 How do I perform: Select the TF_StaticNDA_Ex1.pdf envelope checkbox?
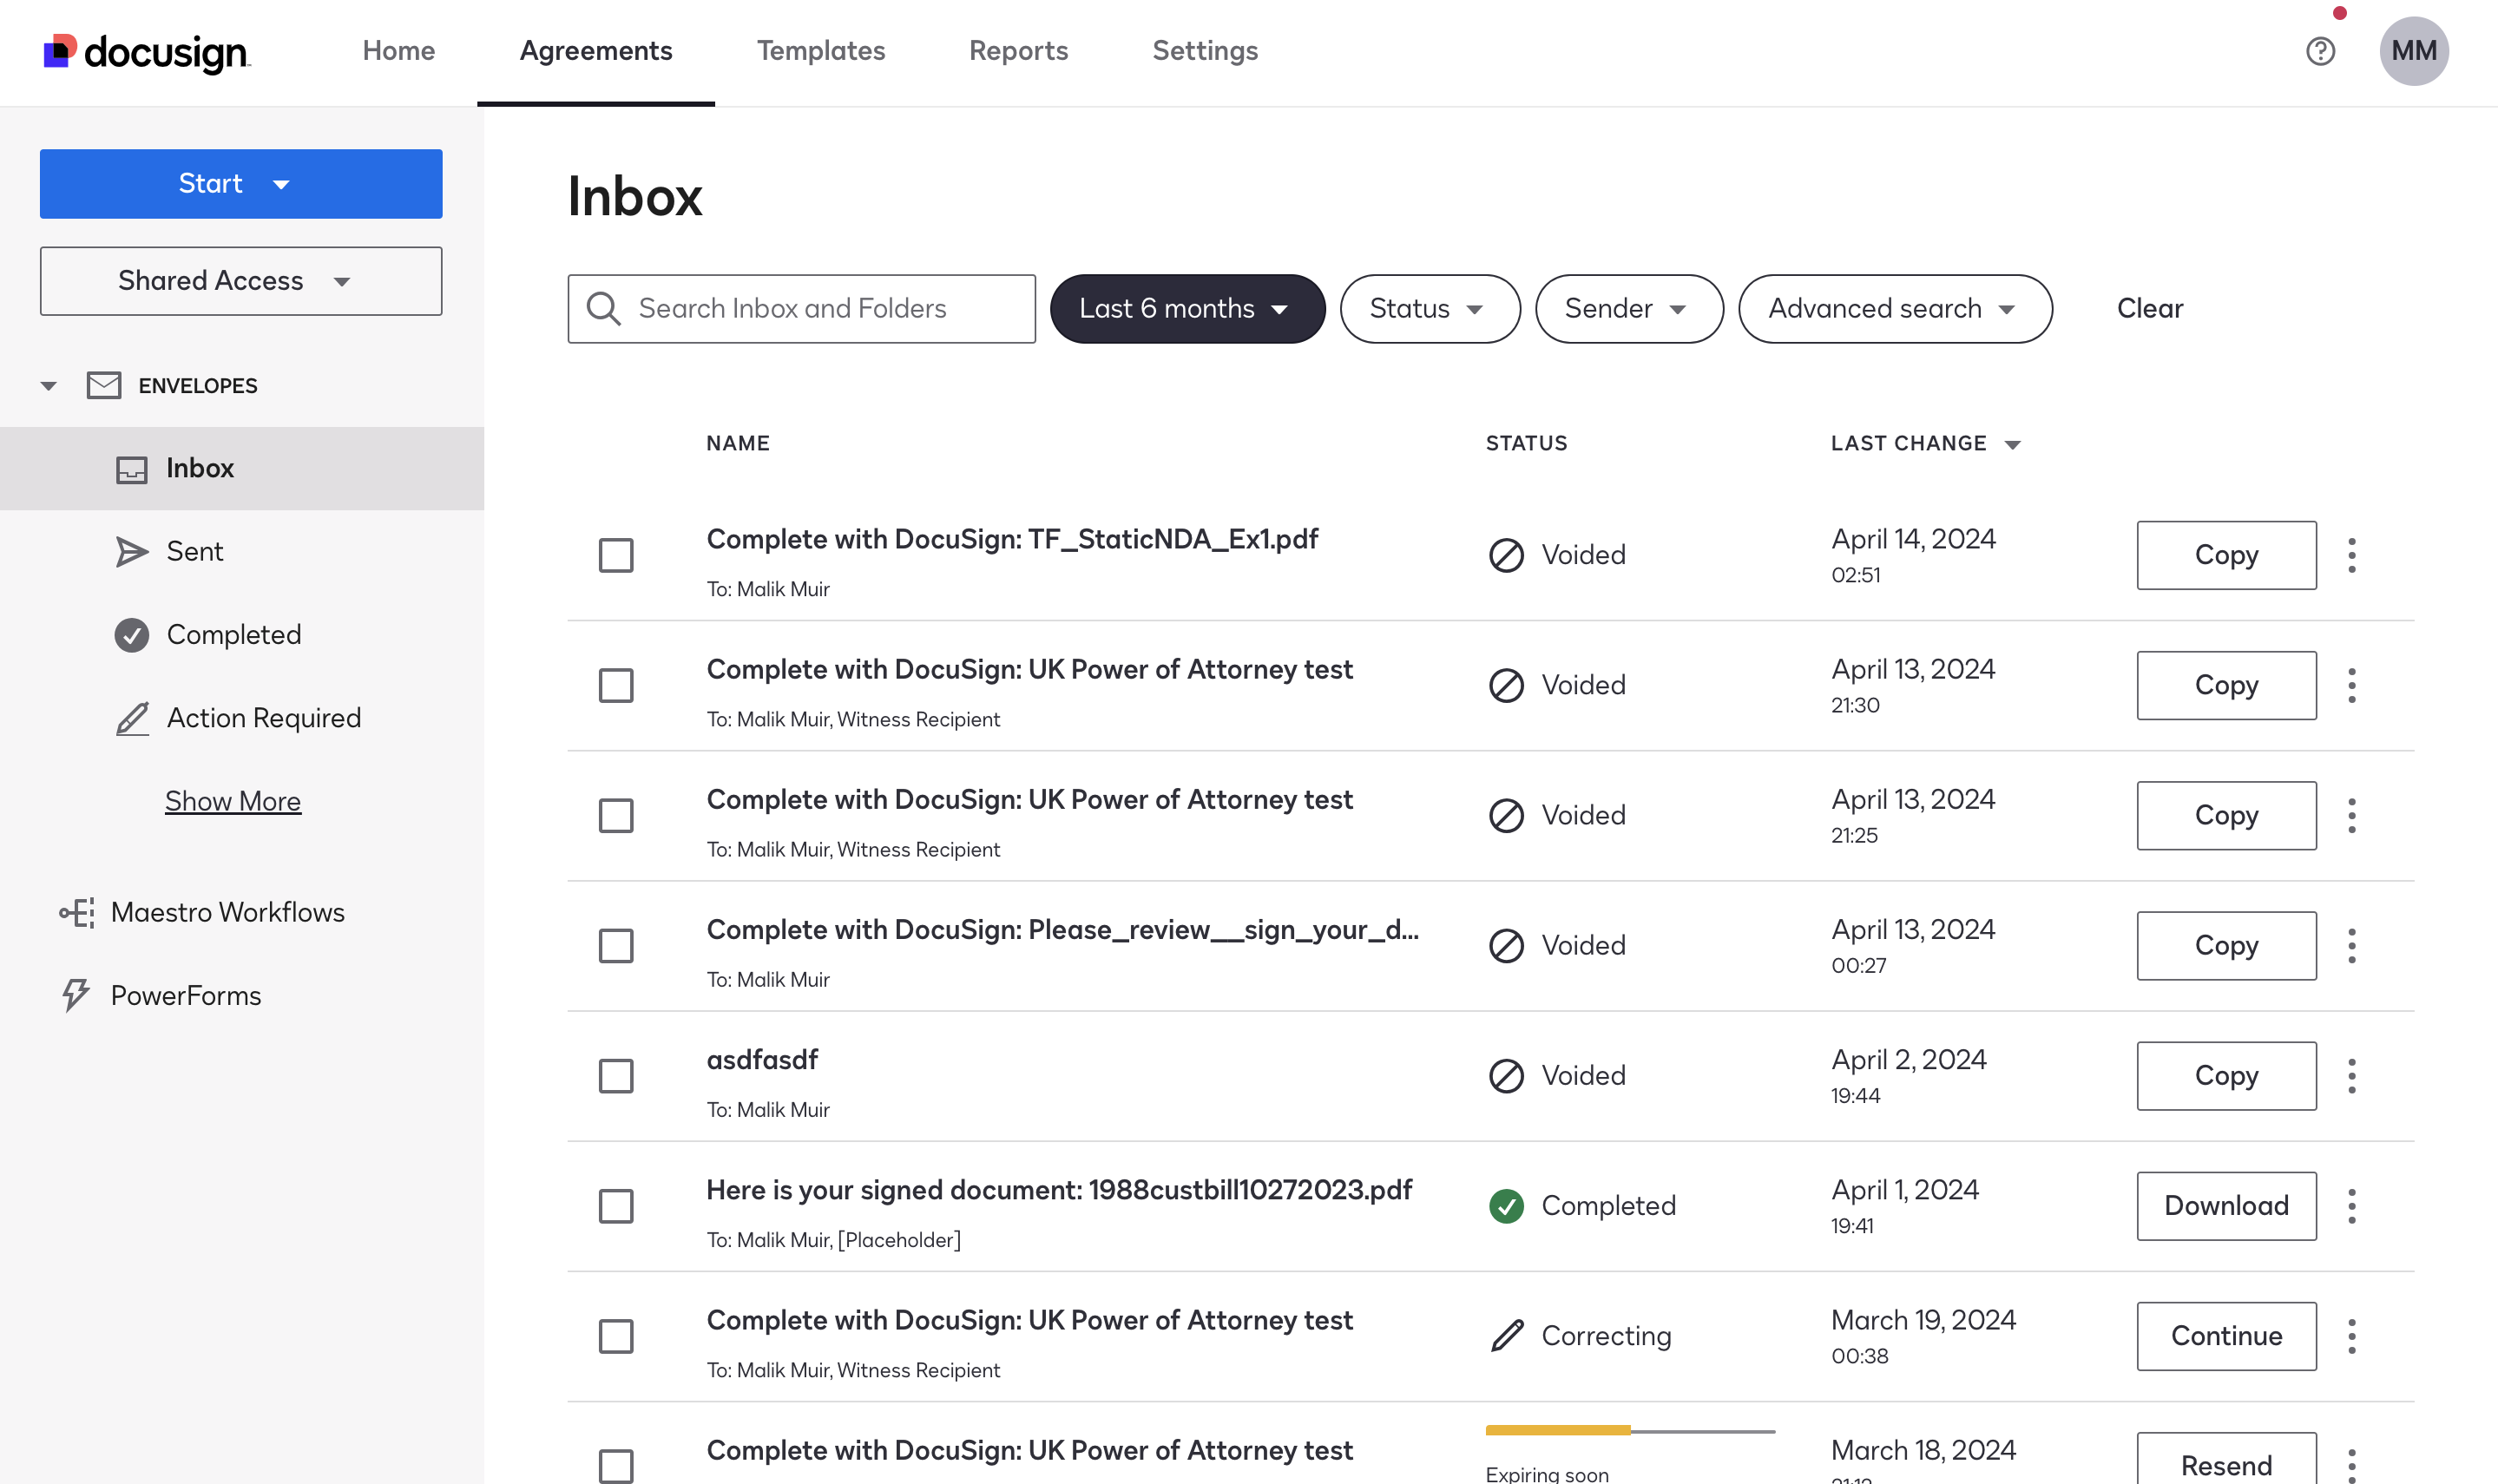point(616,556)
